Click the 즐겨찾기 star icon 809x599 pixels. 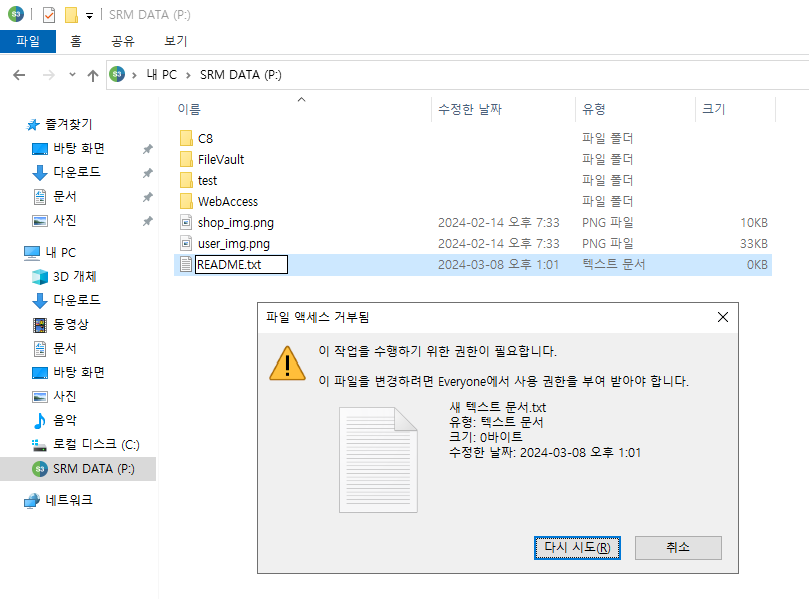[33, 125]
